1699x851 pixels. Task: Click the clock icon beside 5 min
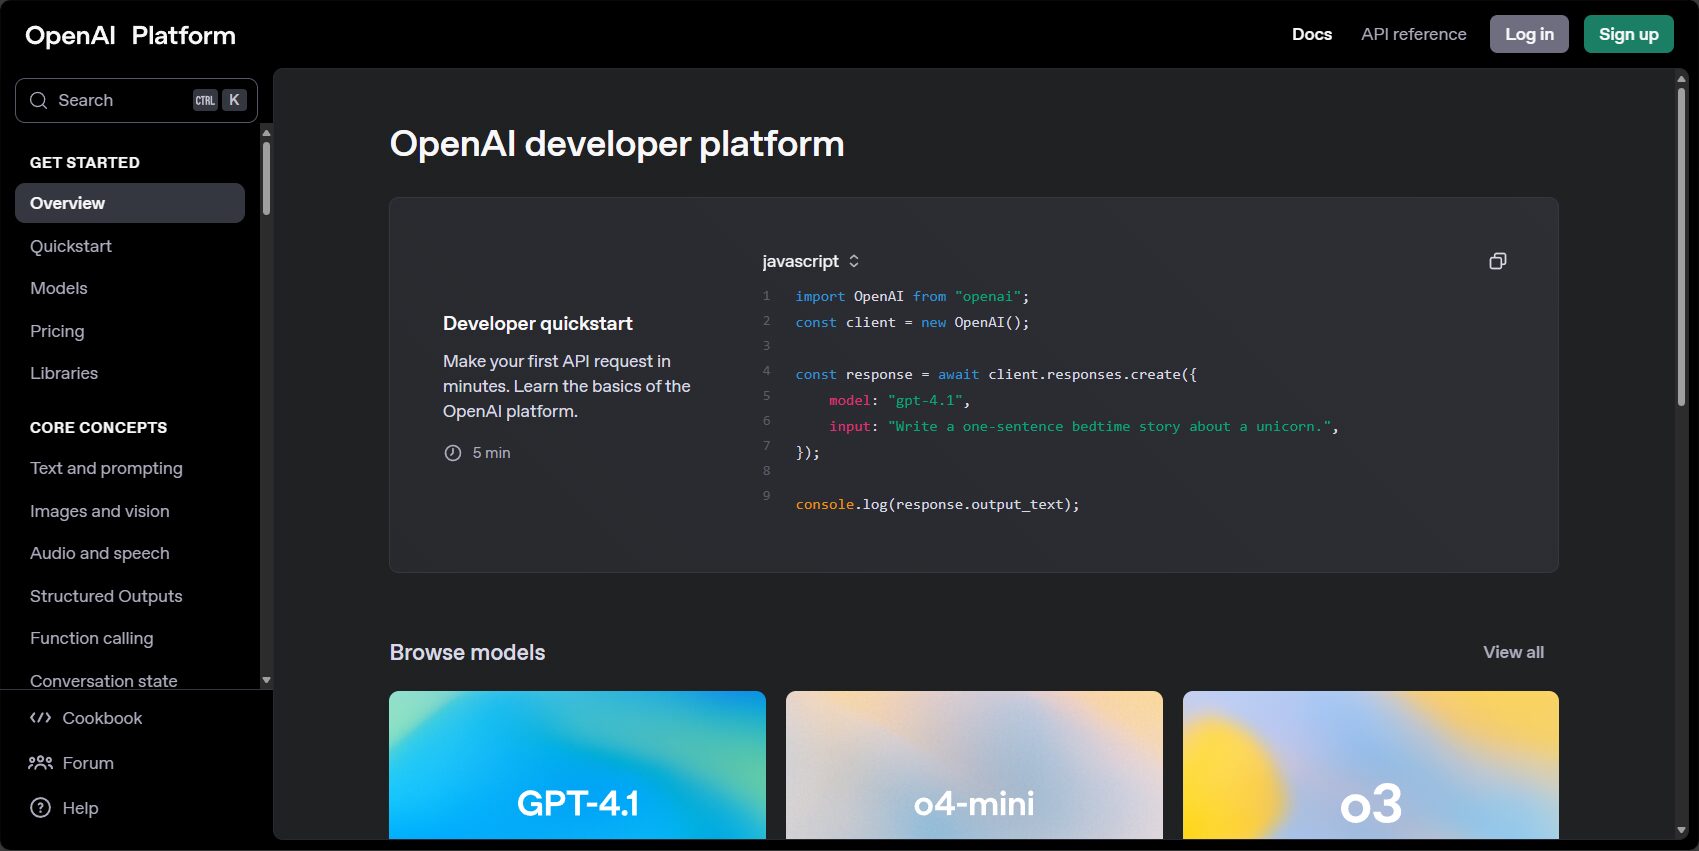[453, 453]
